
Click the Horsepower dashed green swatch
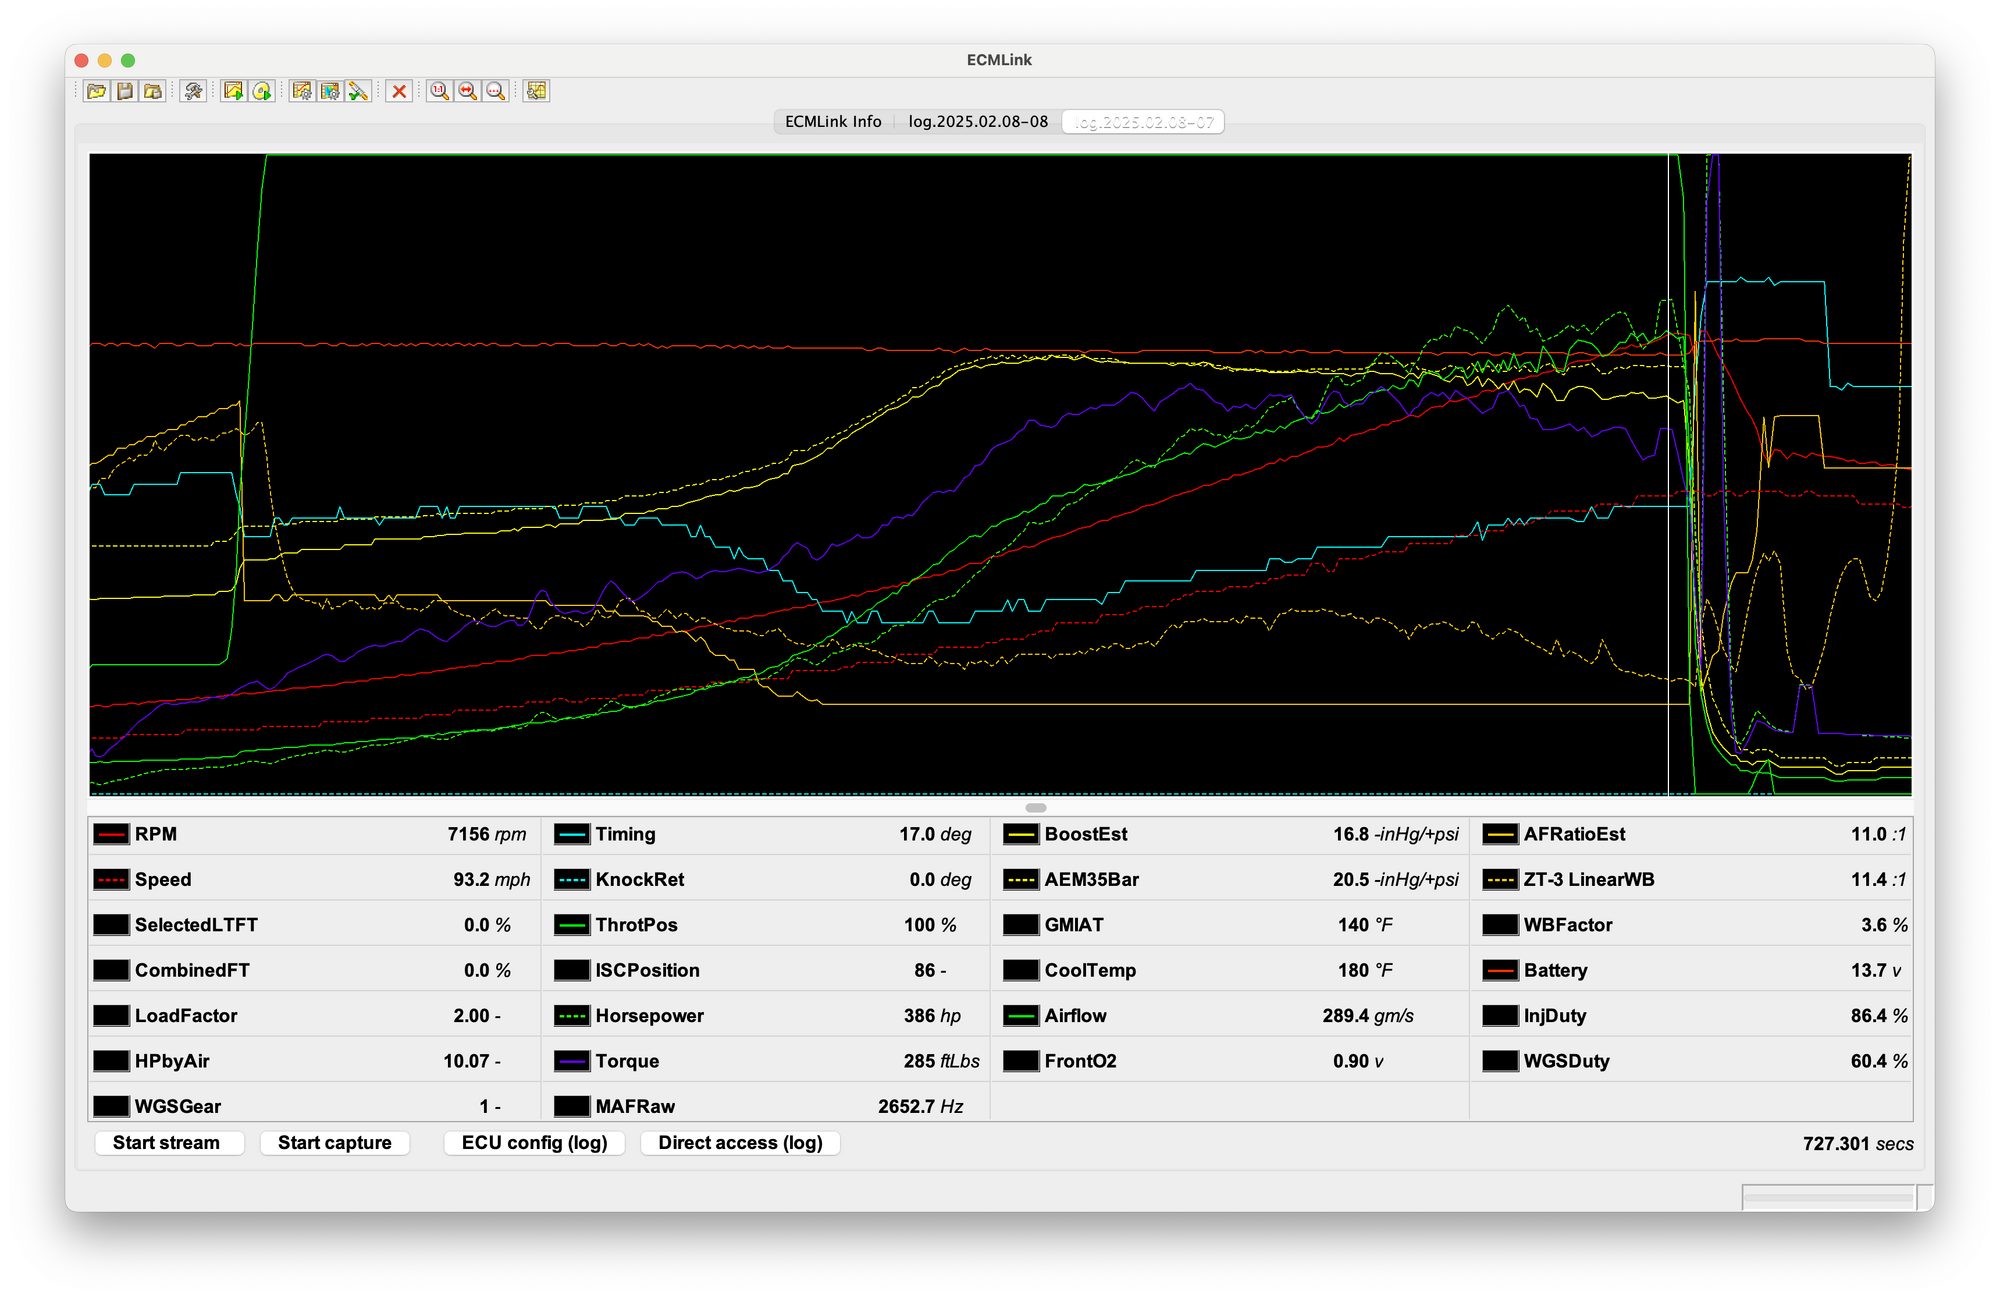(x=572, y=1016)
